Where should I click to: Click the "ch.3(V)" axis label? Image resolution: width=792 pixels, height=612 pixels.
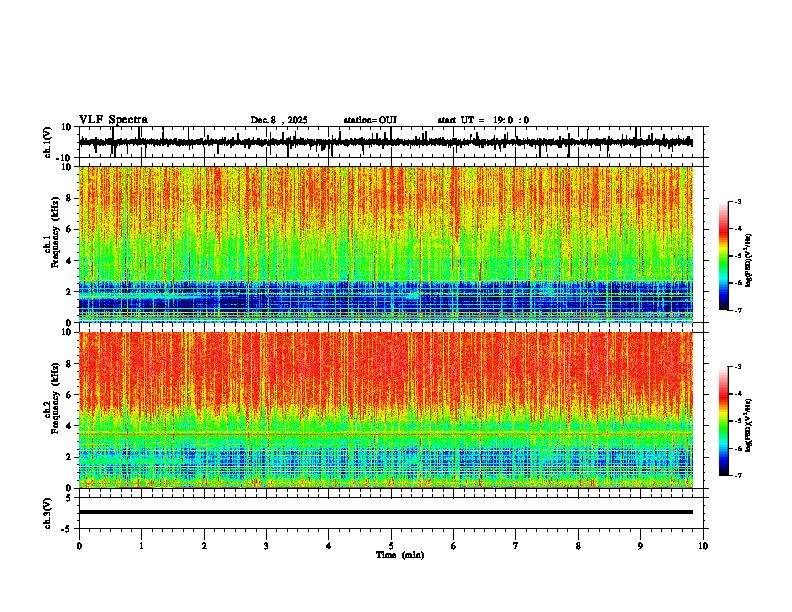47,513
